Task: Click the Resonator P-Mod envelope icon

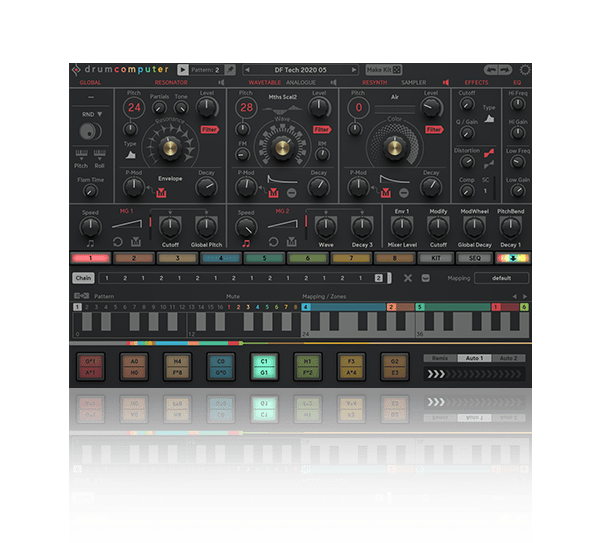Action: coord(161,192)
